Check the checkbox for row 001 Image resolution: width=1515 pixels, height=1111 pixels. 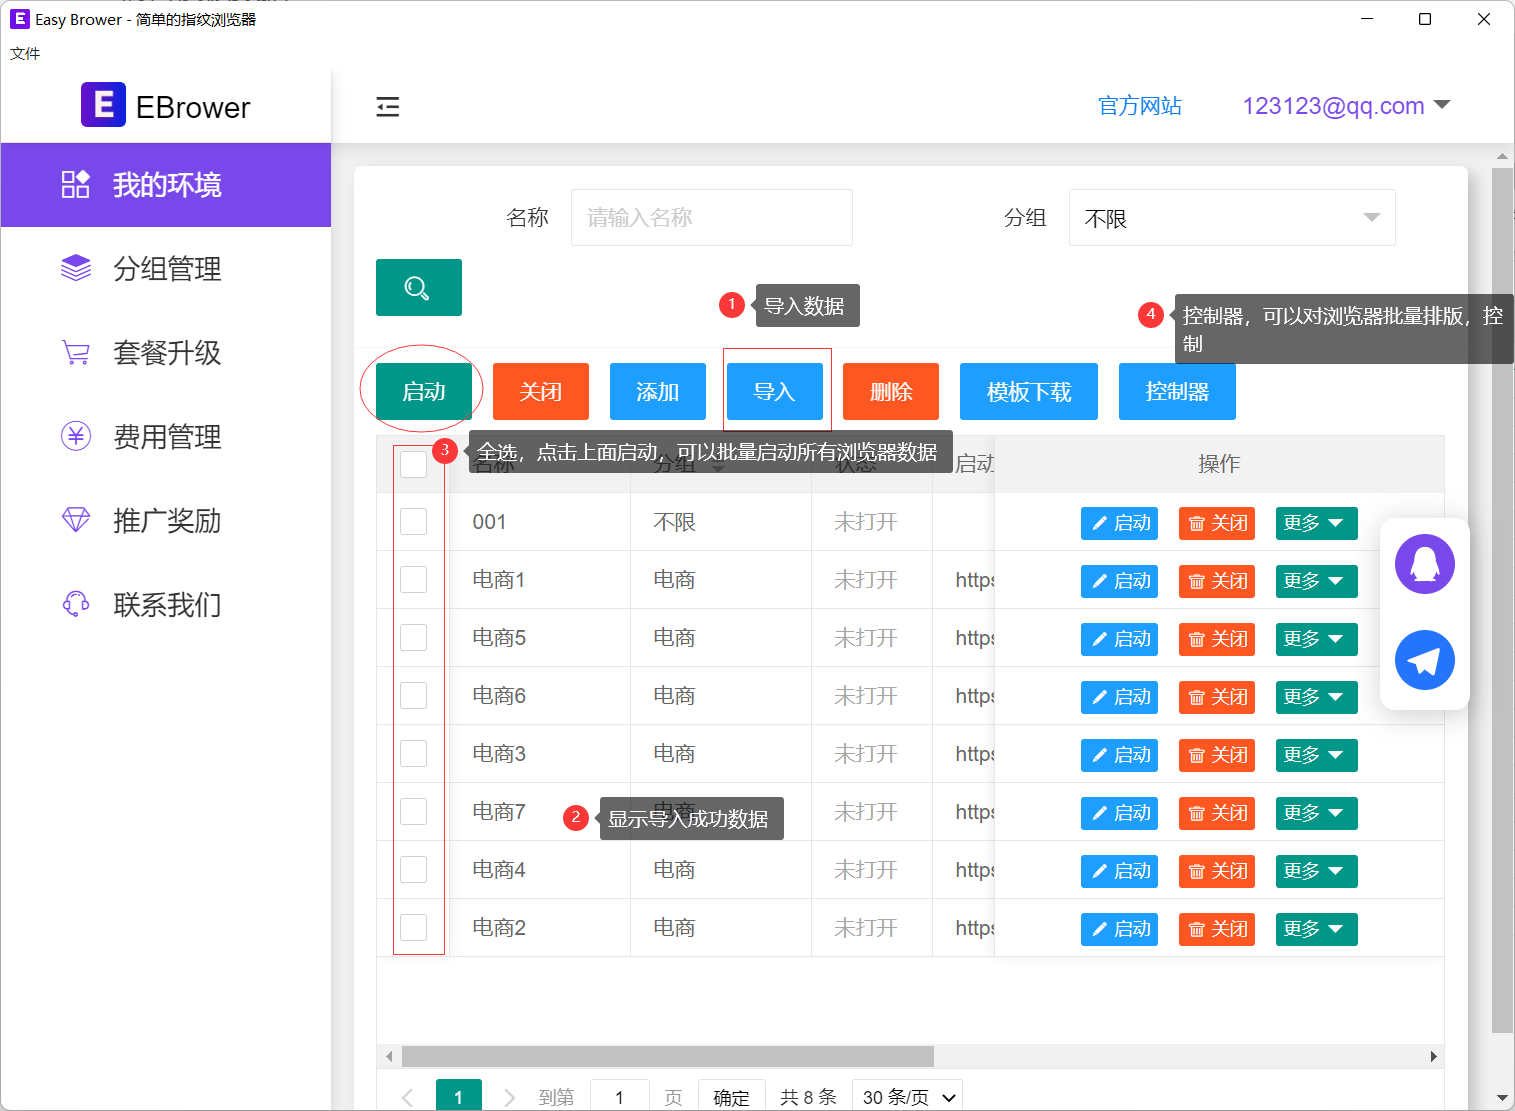point(413,522)
